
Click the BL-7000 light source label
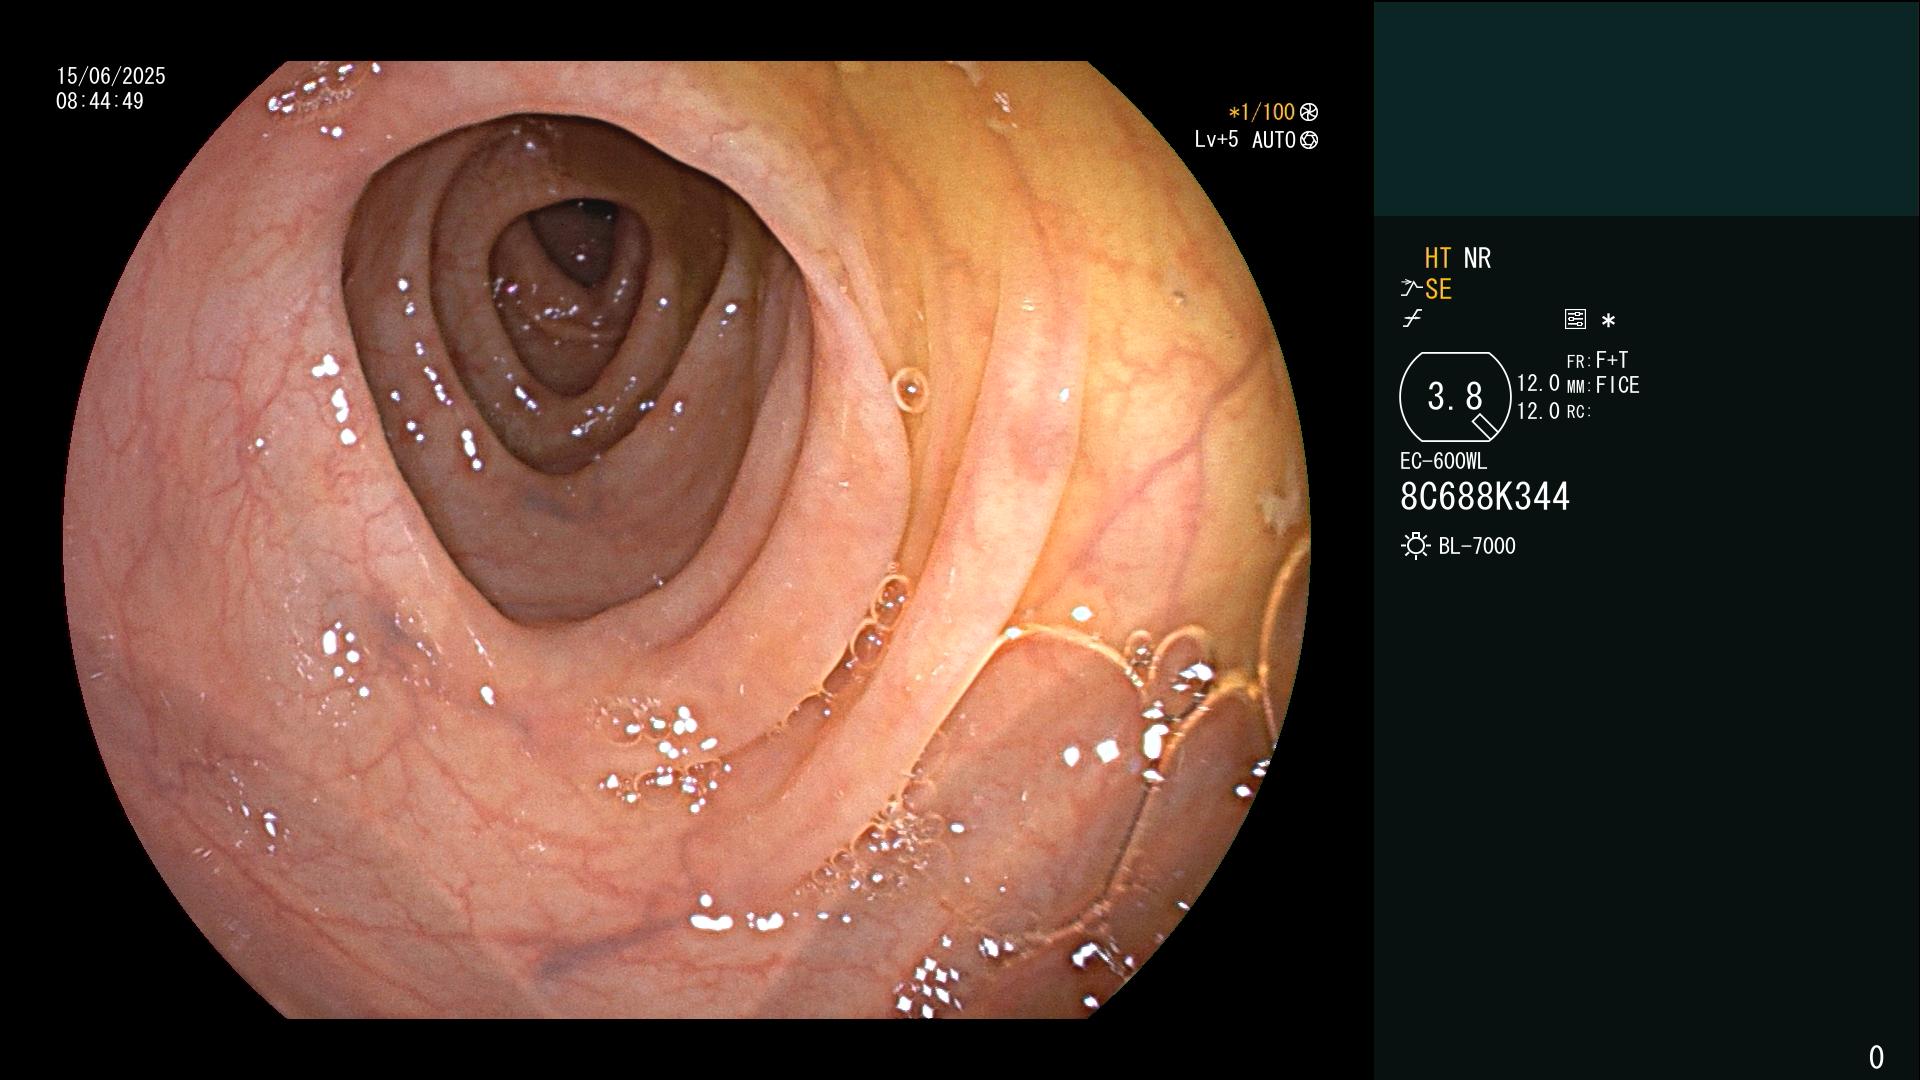(1477, 546)
